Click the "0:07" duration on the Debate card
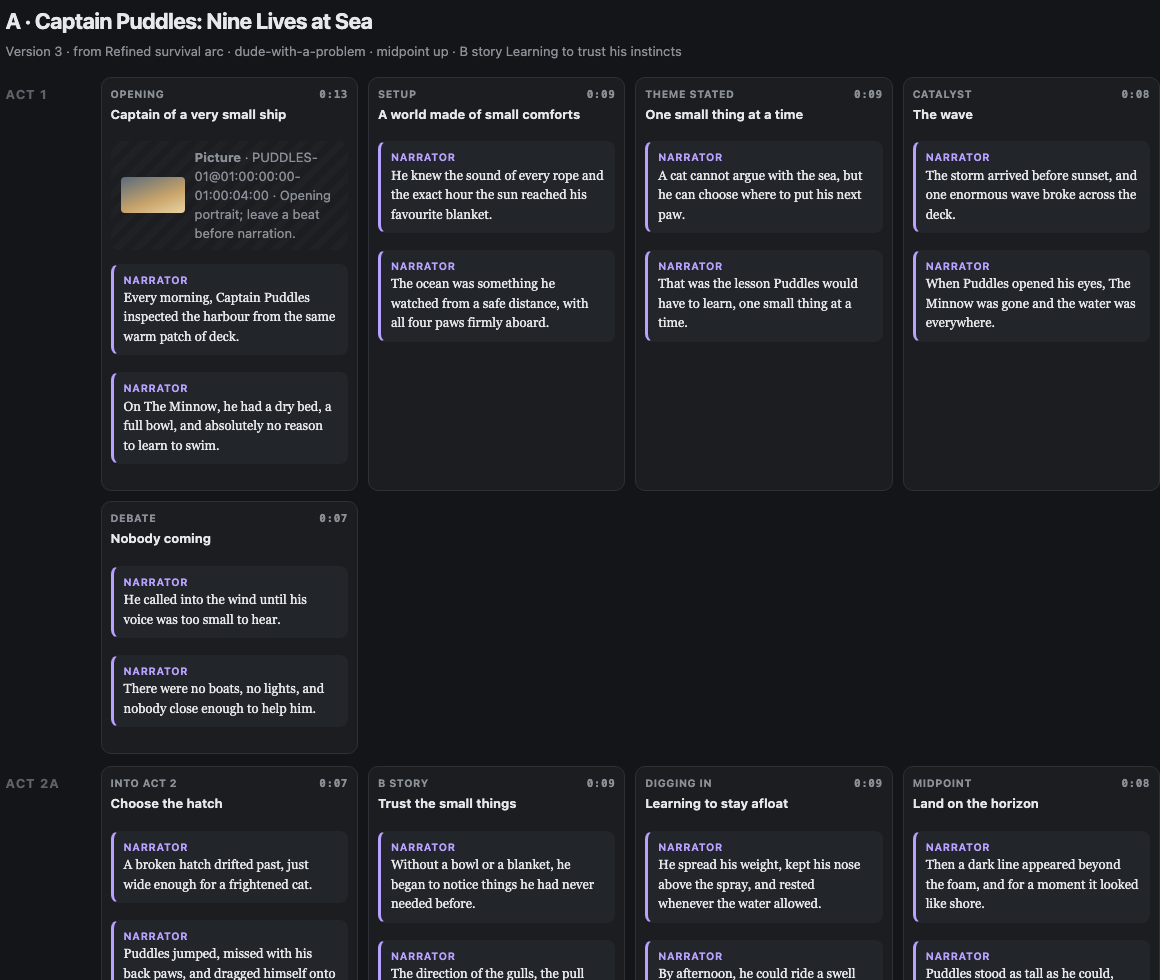The height and width of the screenshot is (980, 1160). pos(333,518)
